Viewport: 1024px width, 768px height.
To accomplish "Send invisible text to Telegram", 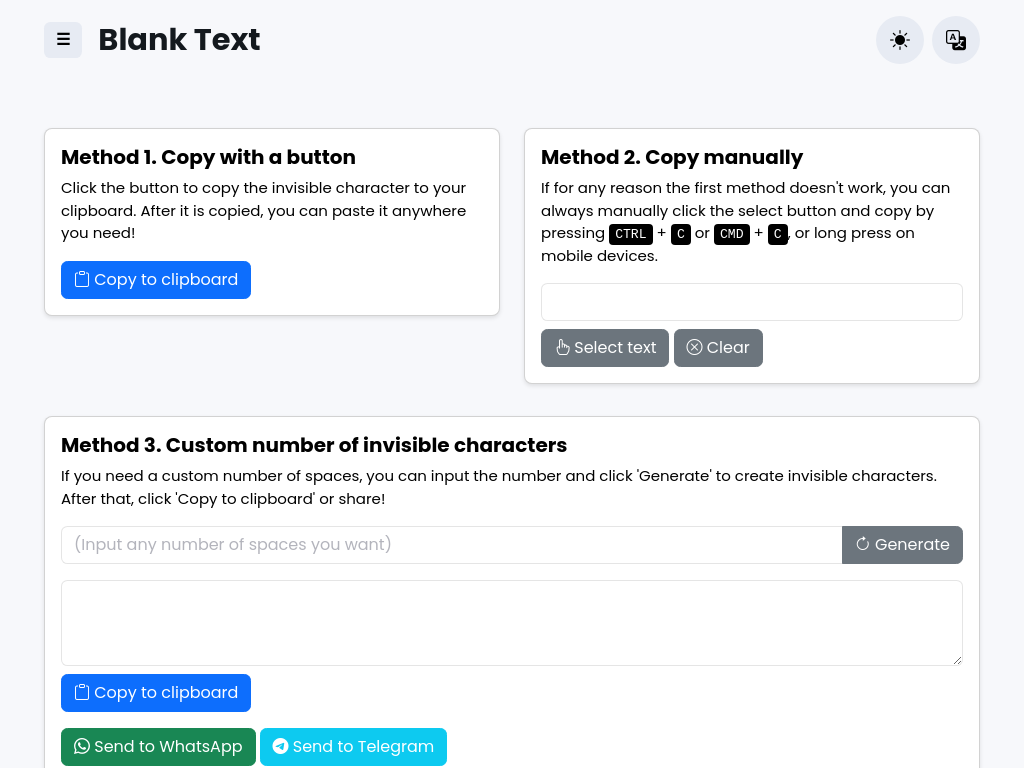I will tap(353, 746).
